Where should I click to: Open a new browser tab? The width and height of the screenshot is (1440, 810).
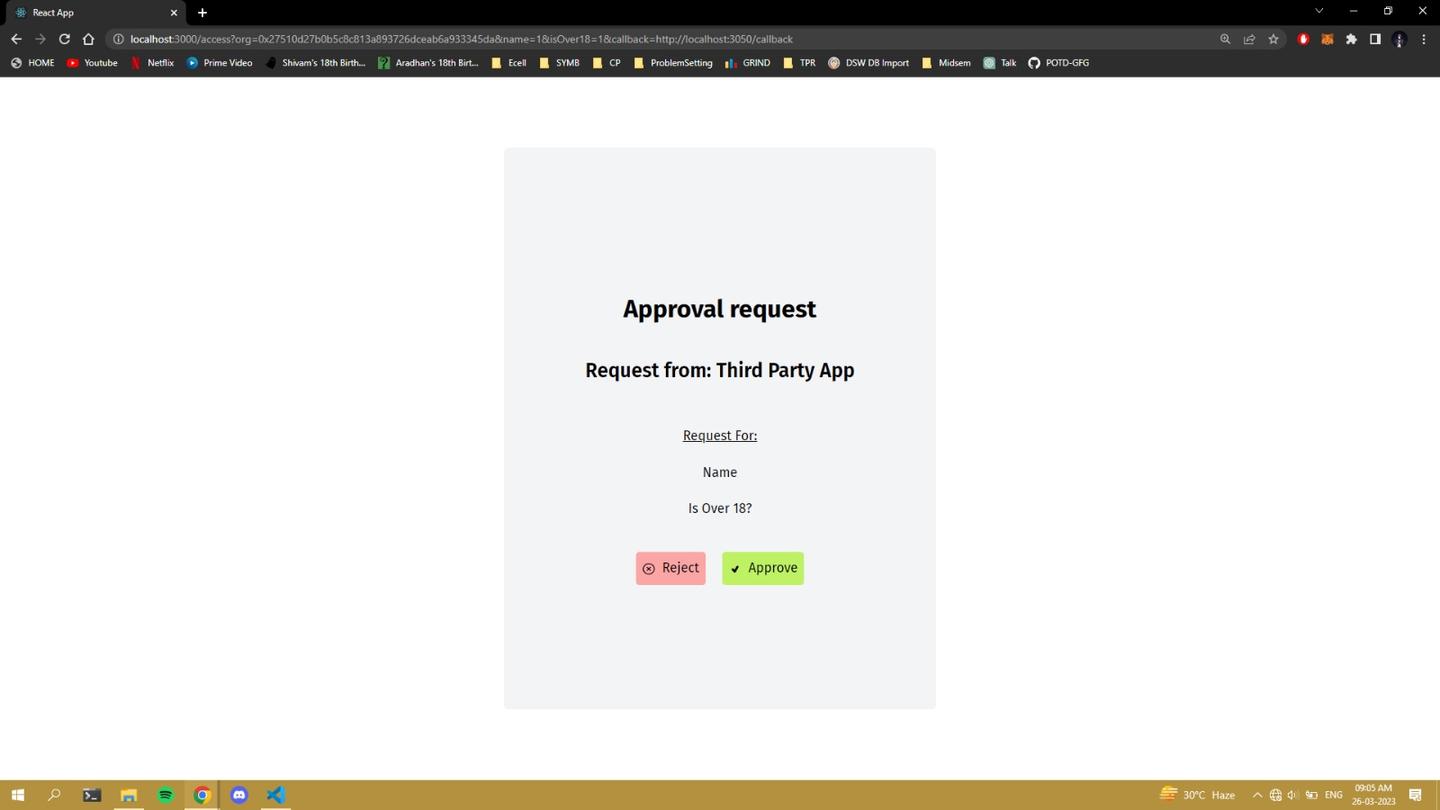tap(202, 12)
